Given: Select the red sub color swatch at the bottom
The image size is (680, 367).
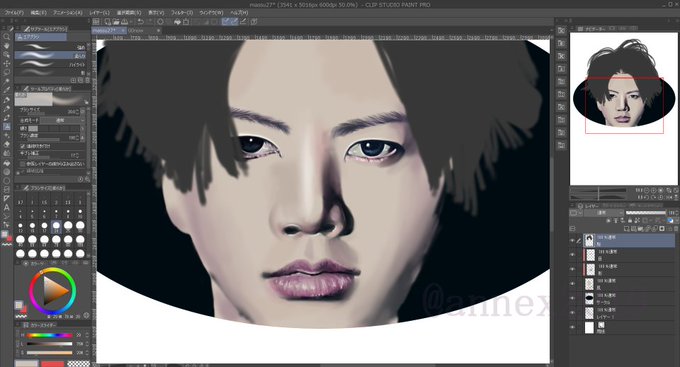Looking at the screenshot, I should point(52,364).
